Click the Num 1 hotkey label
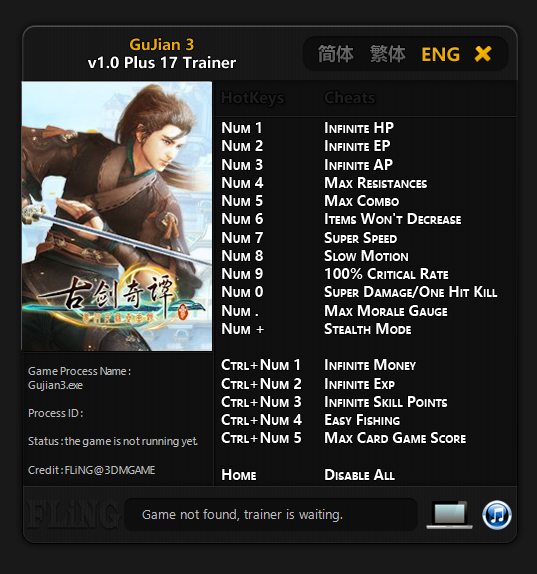 pyautogui.click(x=242, y=128)
